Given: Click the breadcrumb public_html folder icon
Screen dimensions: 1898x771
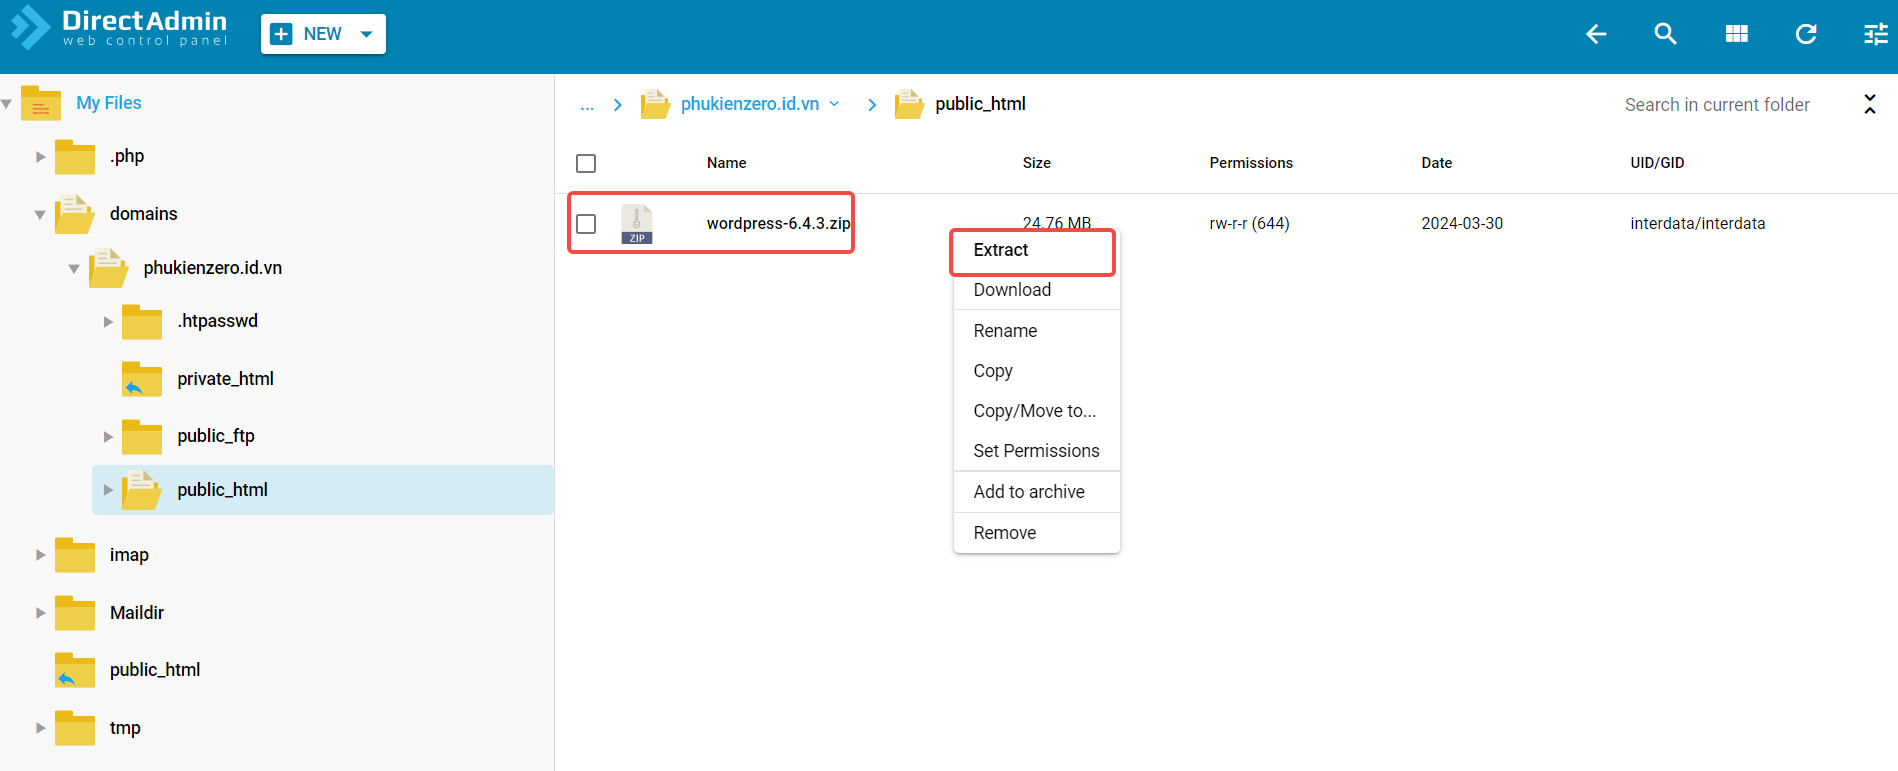Looking at the screenshot, I should point(909,104).
